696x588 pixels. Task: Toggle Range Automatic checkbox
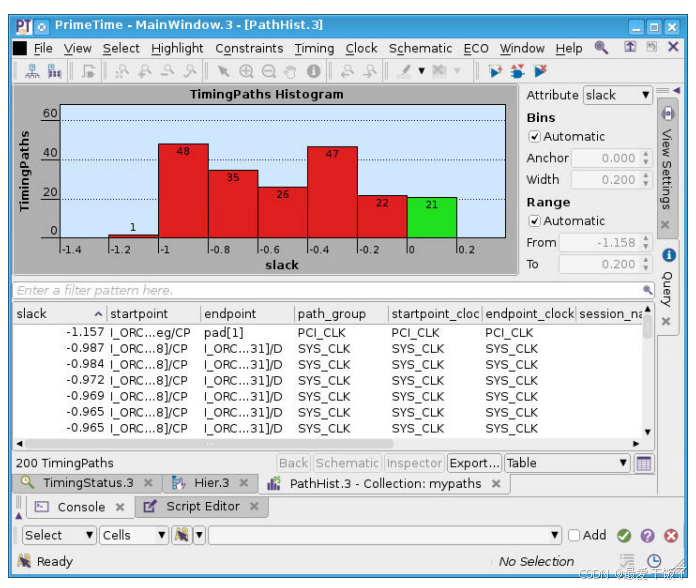534,221
